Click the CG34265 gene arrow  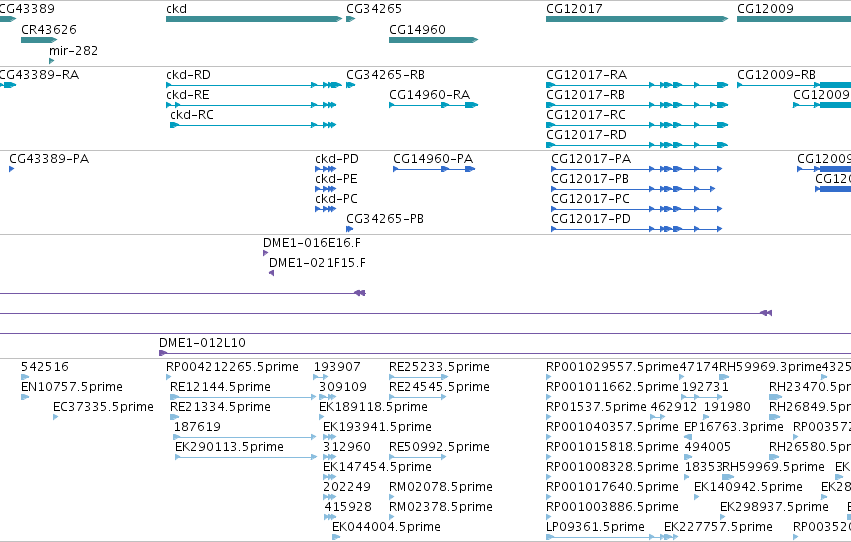point(351,19)
